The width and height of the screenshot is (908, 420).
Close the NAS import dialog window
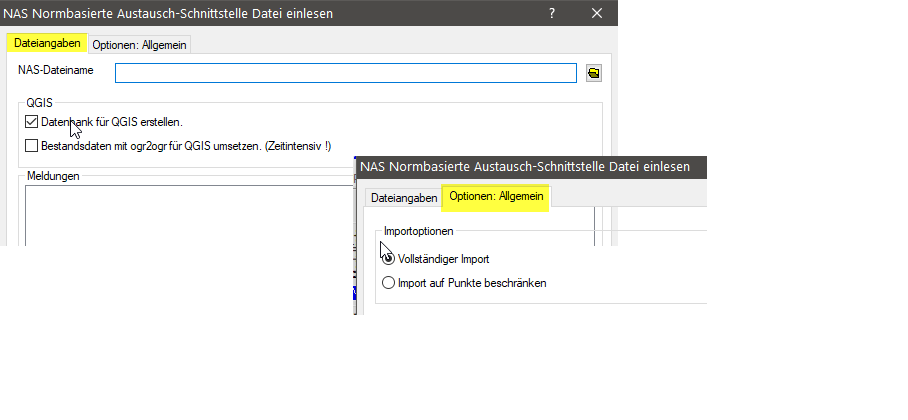[x=597, y=13]
